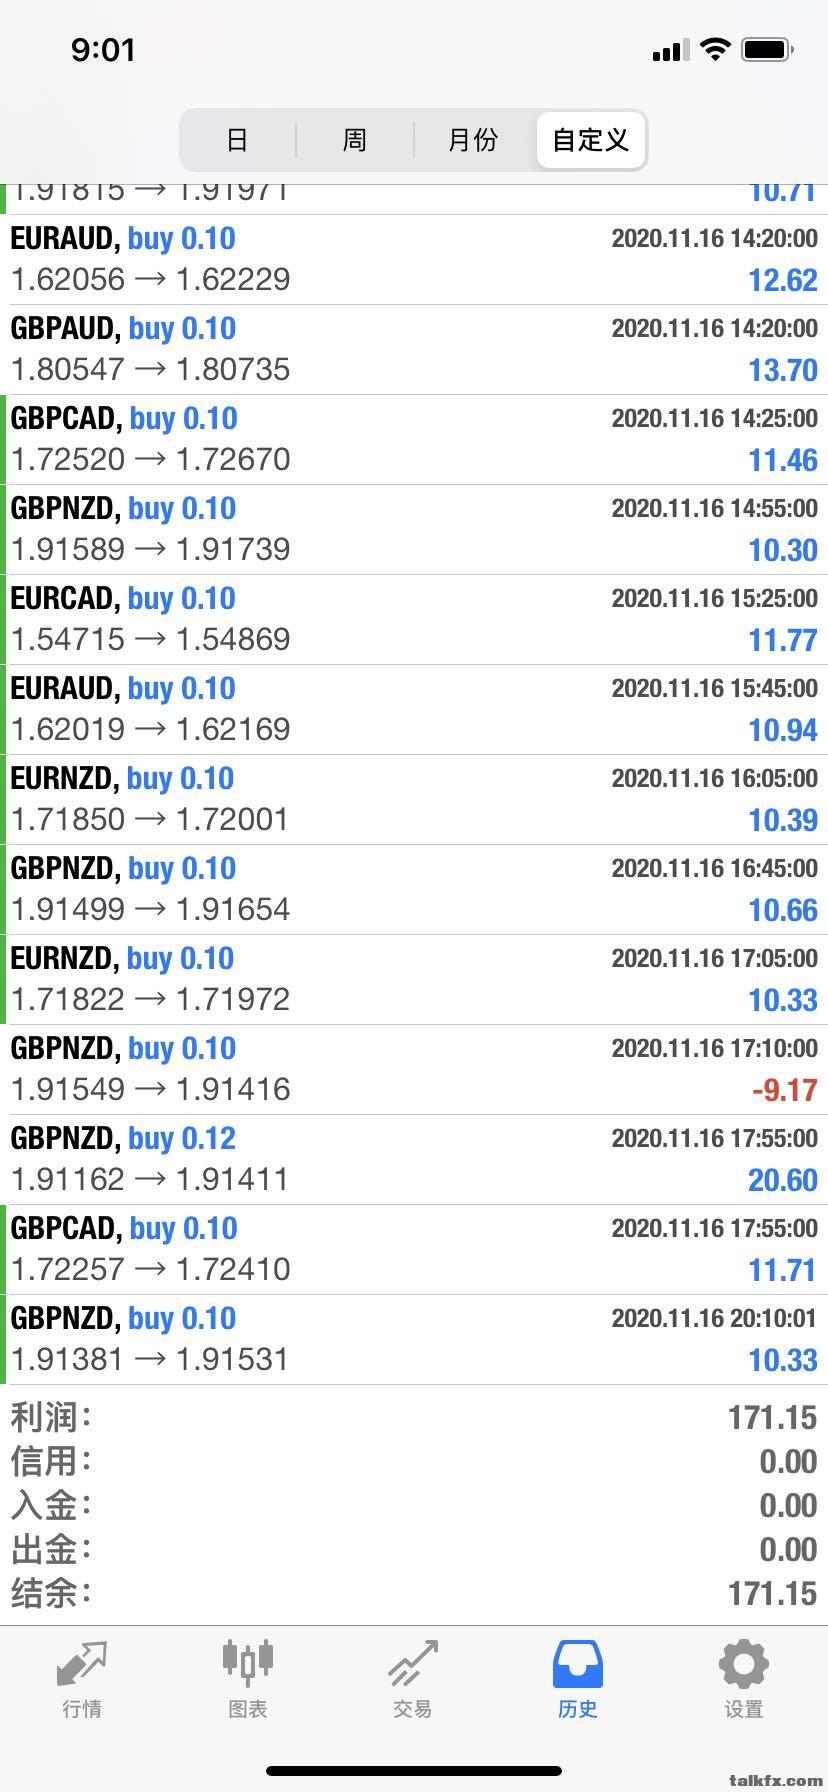Tap the Balance (结余) summary row
This screenshot has height=1792, width=828.
tap(414, 1593)
